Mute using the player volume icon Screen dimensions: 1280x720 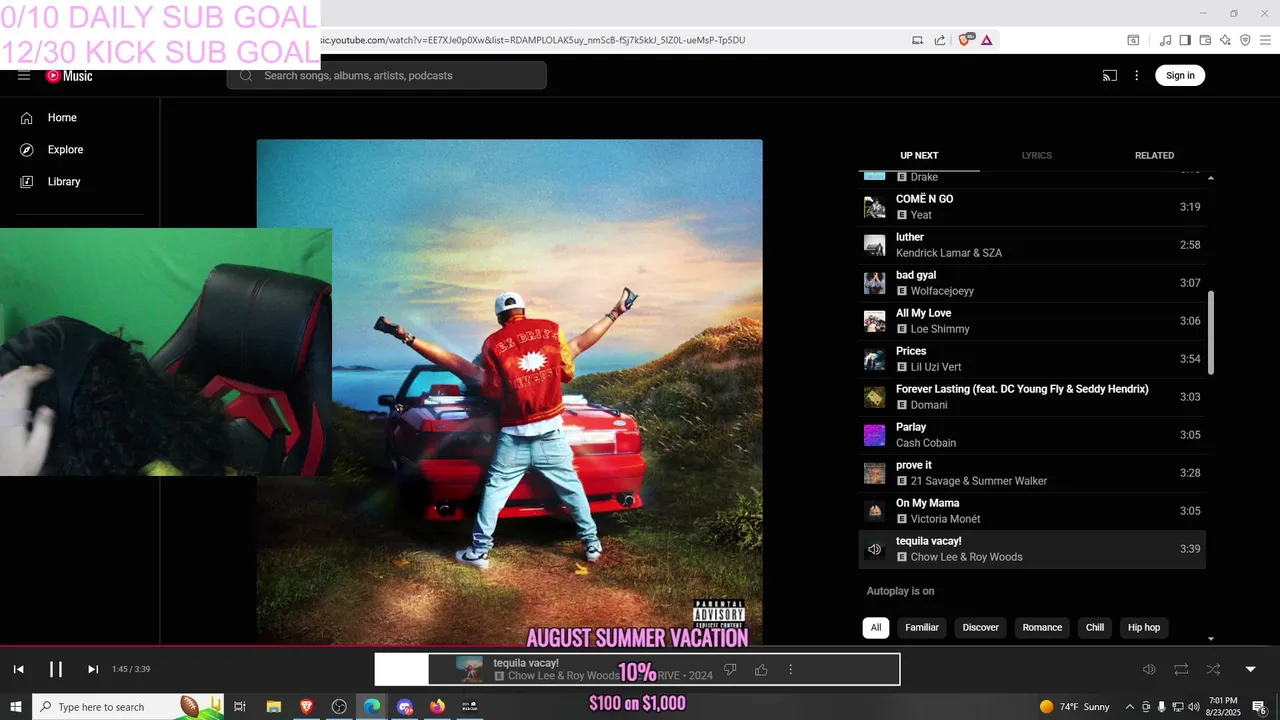1149,669
